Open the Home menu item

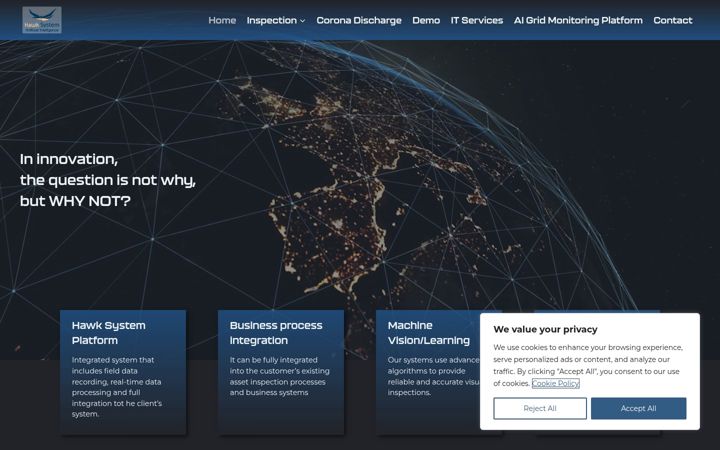coord(222,20)
